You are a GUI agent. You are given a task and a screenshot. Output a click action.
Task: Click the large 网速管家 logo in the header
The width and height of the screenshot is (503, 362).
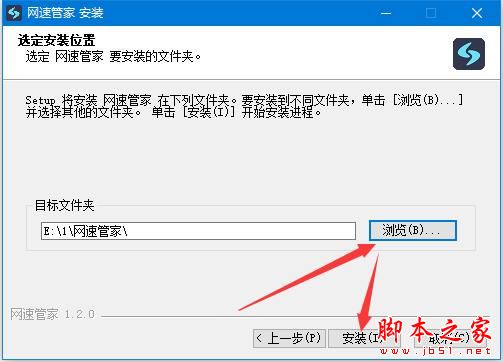point(469,54)
